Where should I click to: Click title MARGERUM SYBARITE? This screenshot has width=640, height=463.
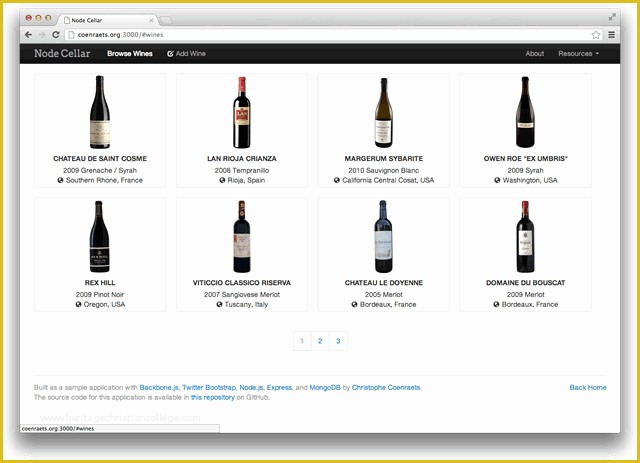click(x=384, y=158)
